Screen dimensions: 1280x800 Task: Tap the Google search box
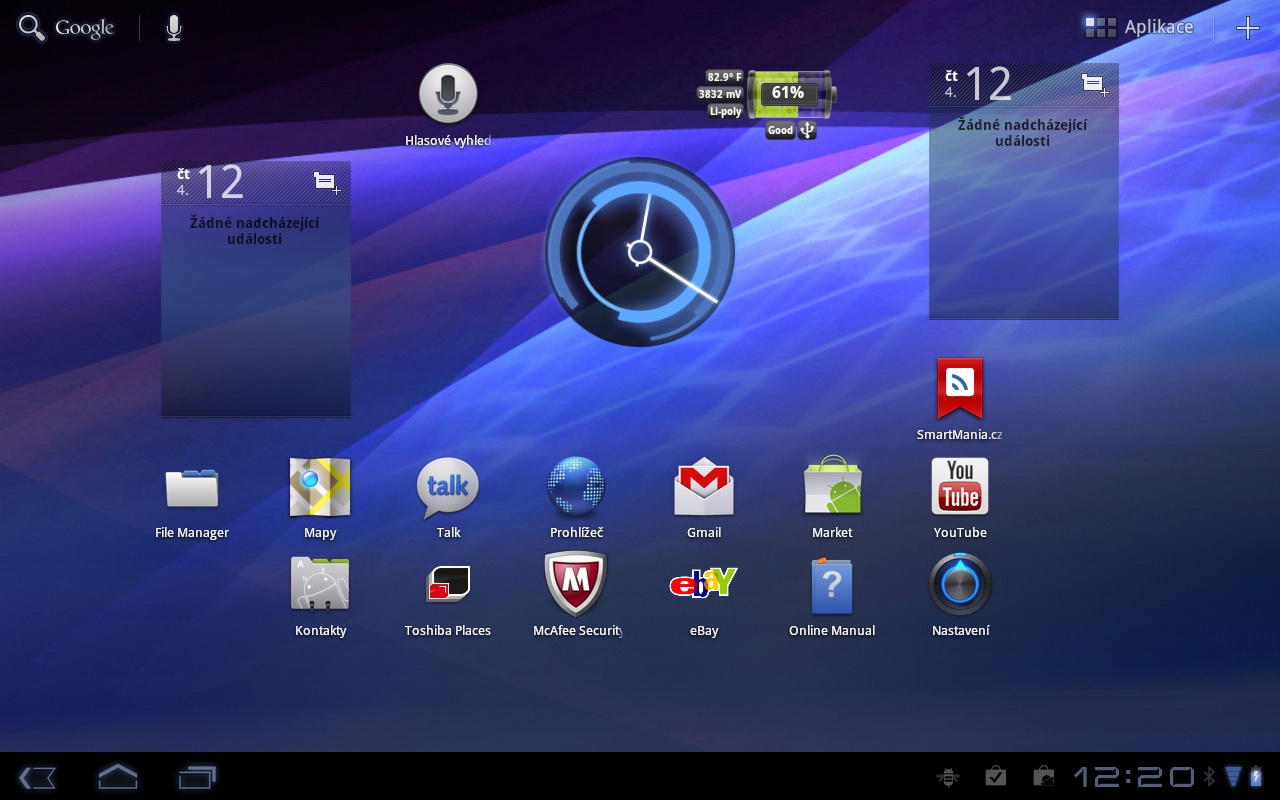[x=67, y=28]
